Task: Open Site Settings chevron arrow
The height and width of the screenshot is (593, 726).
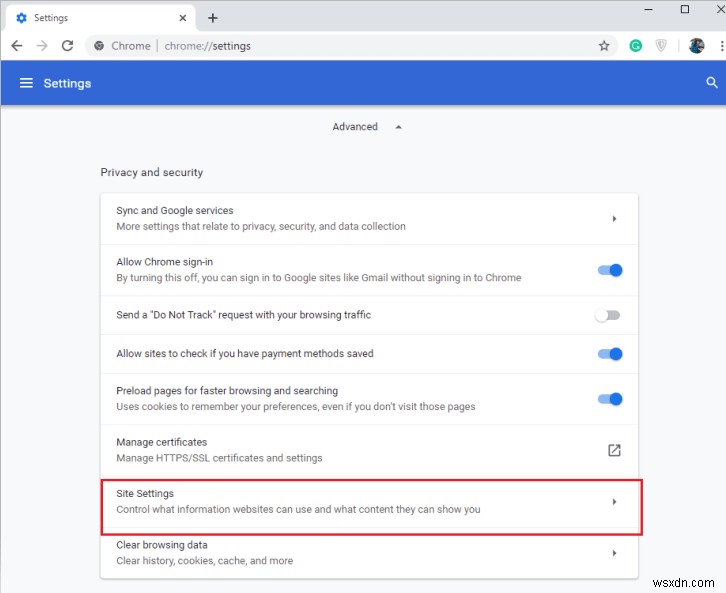Action: pos(614,502)
